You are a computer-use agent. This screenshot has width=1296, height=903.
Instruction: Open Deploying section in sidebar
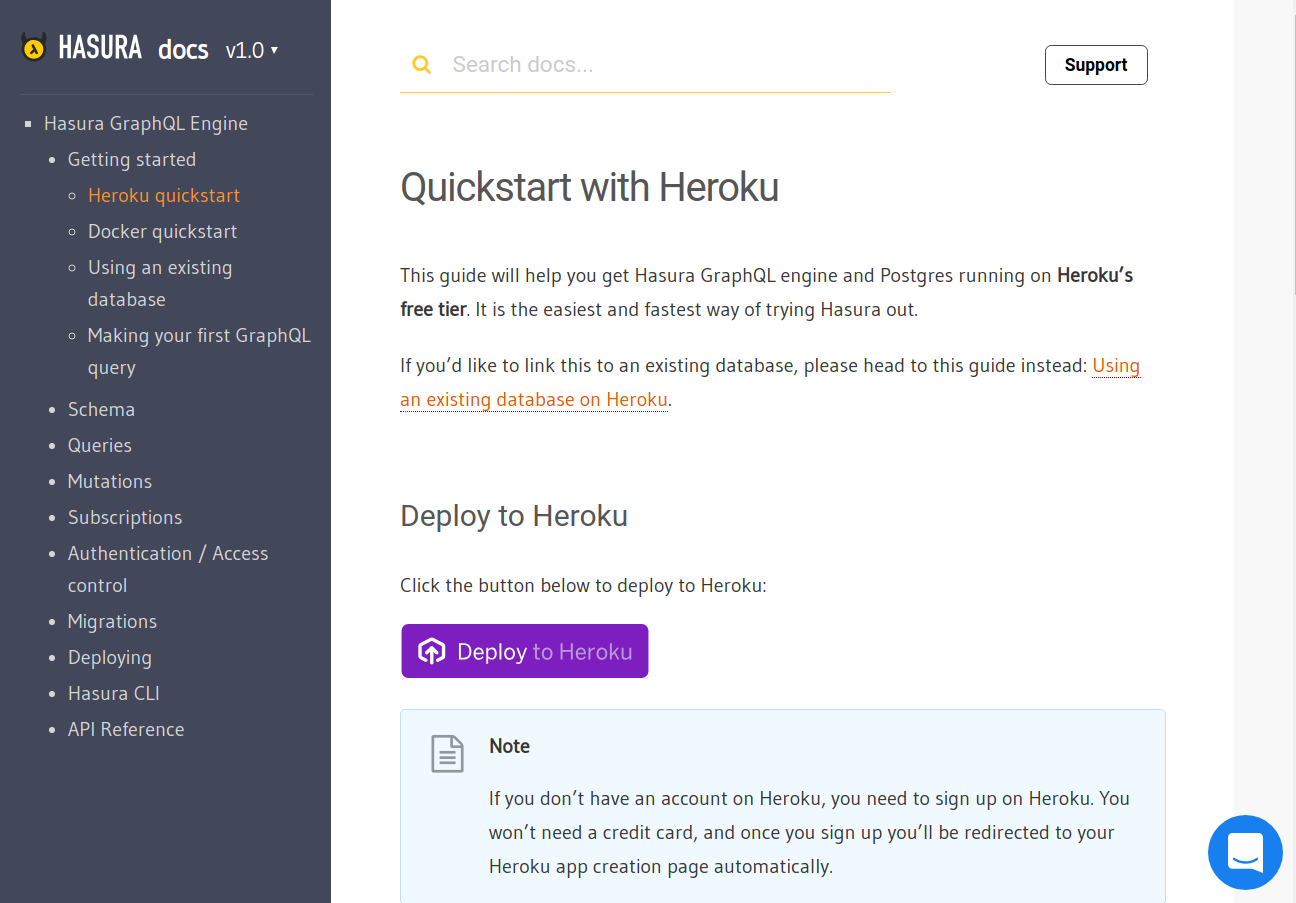pyautogui.click(x=110, y=658)
